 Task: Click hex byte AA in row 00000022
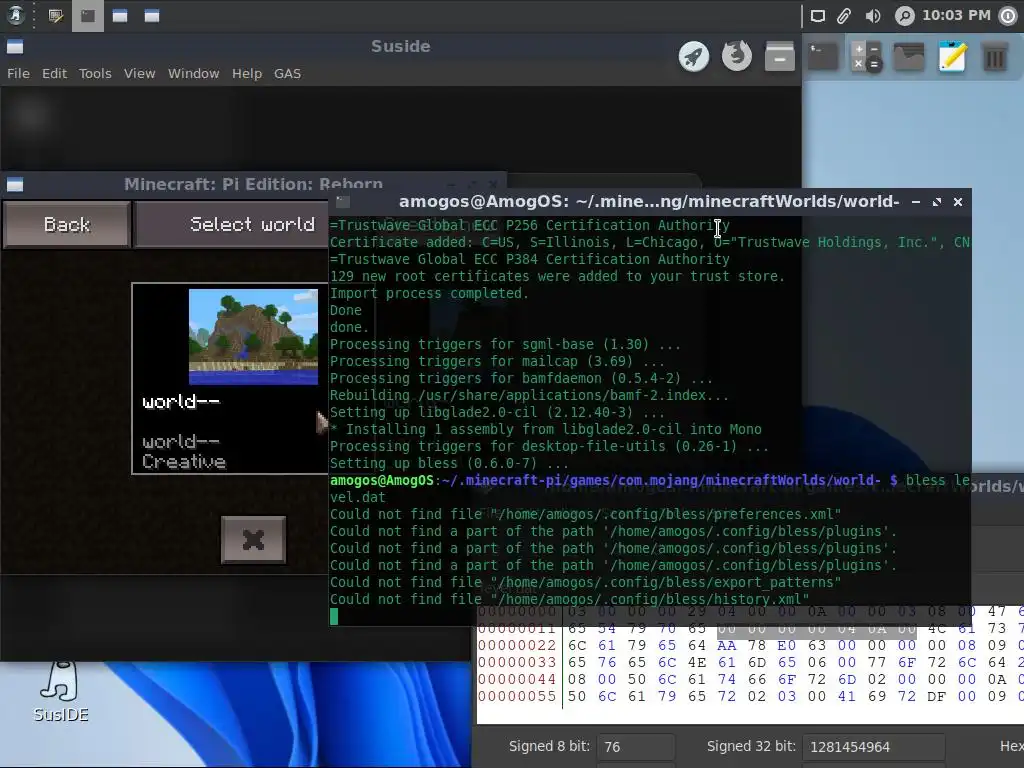(726, 645)
